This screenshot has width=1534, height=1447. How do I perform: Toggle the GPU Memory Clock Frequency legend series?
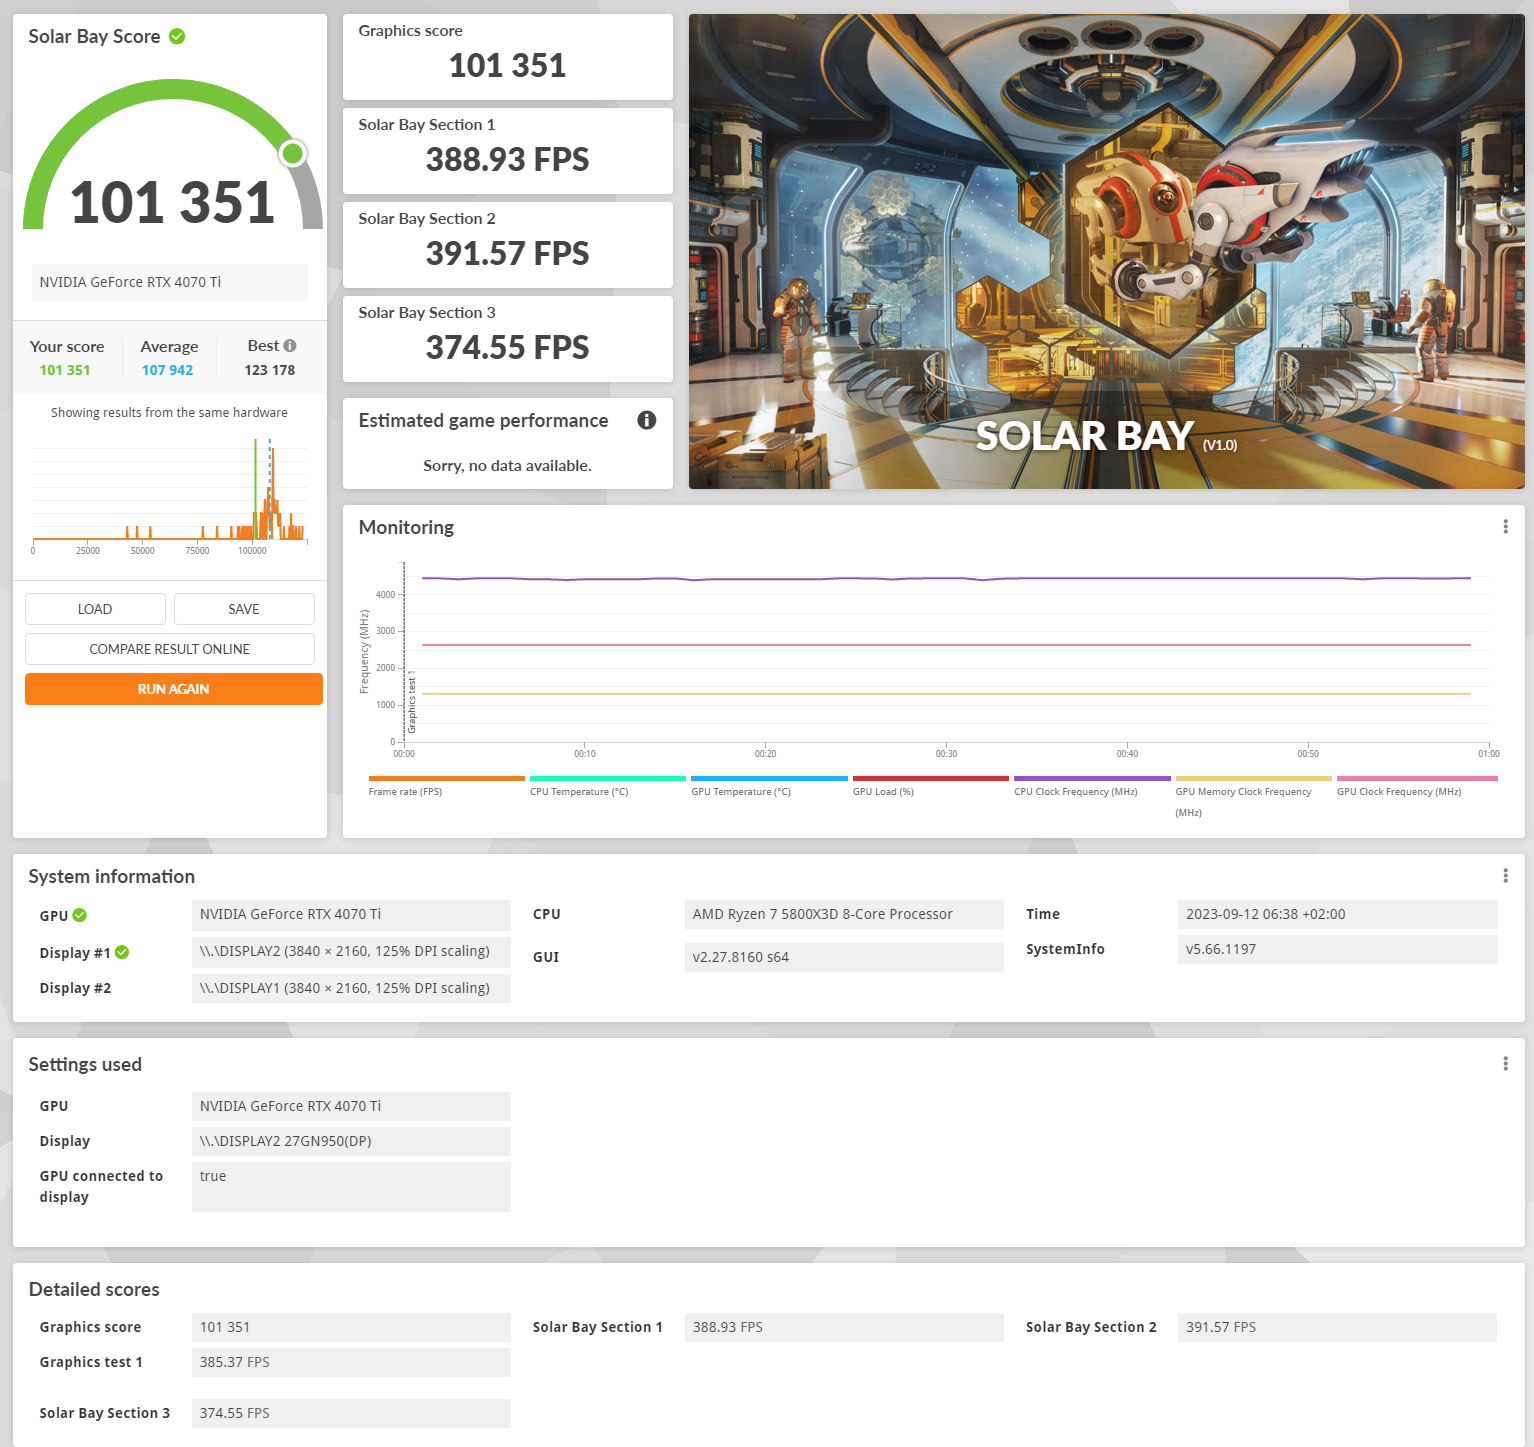1253,797
